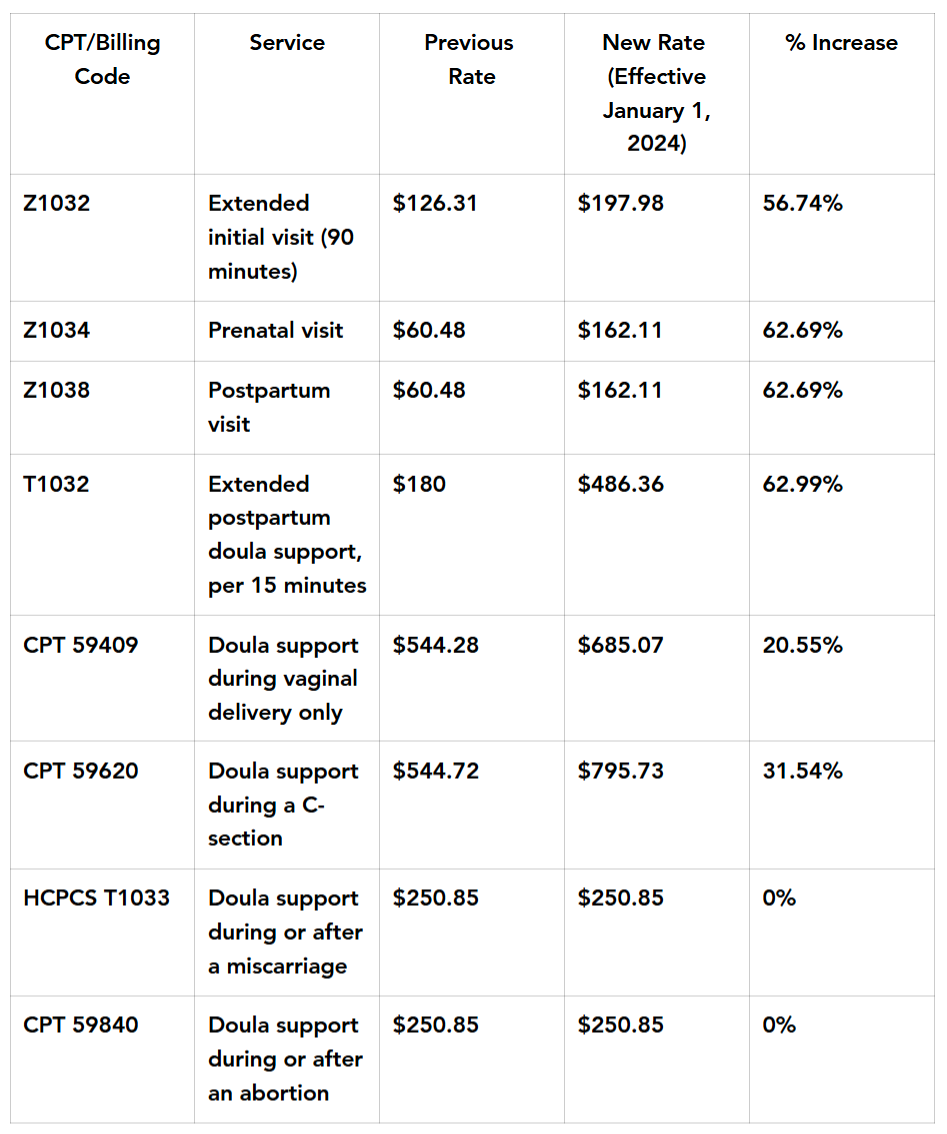Select the HCPCS T1033 code cell
The height and width of the screenshot is (1134, 947).
[x=97, y=898]
